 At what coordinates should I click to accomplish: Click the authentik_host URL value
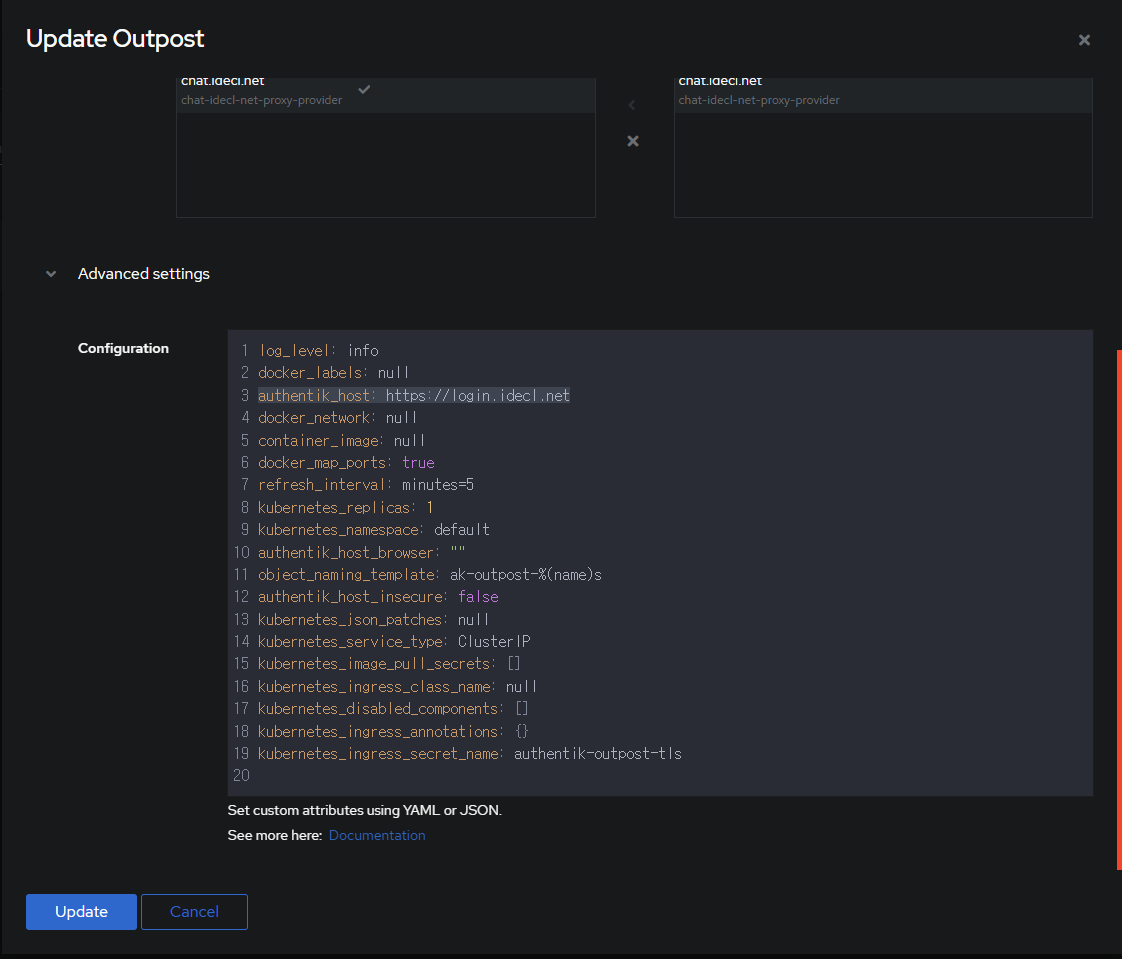[477, 396]
